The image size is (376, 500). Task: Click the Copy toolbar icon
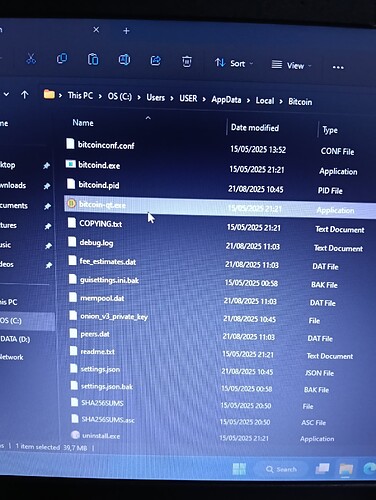(62, 59)
